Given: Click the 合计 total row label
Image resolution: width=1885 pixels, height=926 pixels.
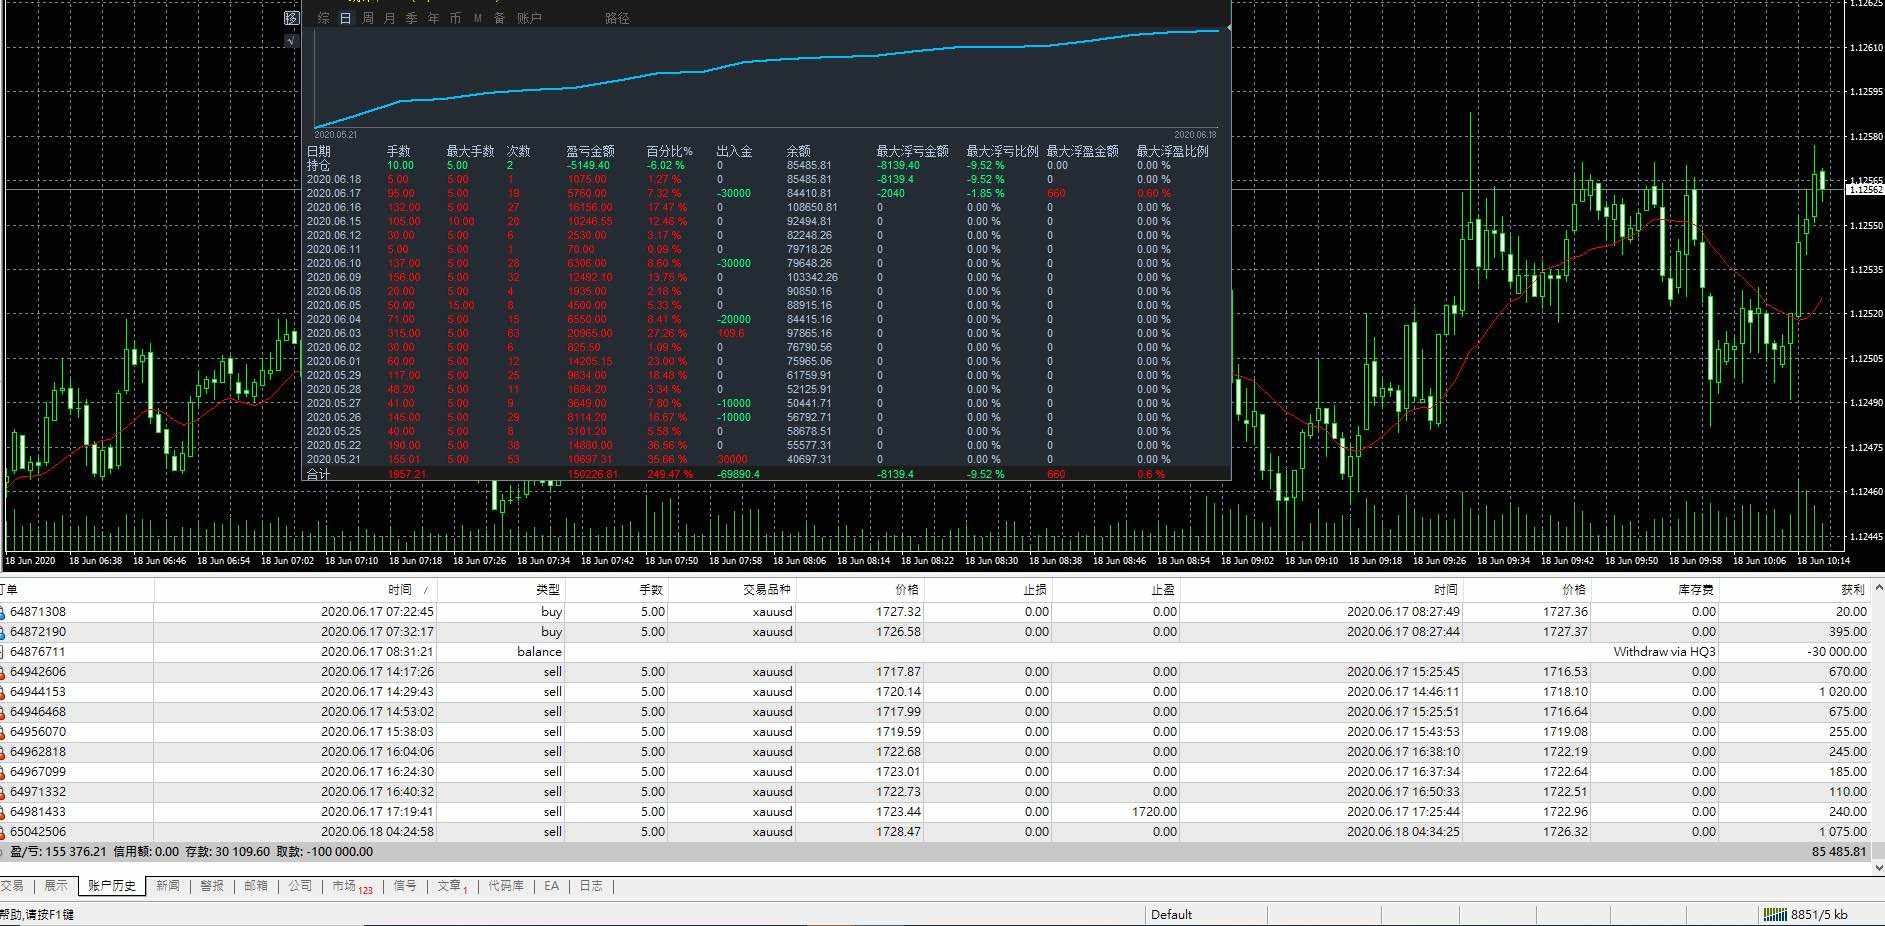Looking at the screenshot, I should tap(318, 474).
